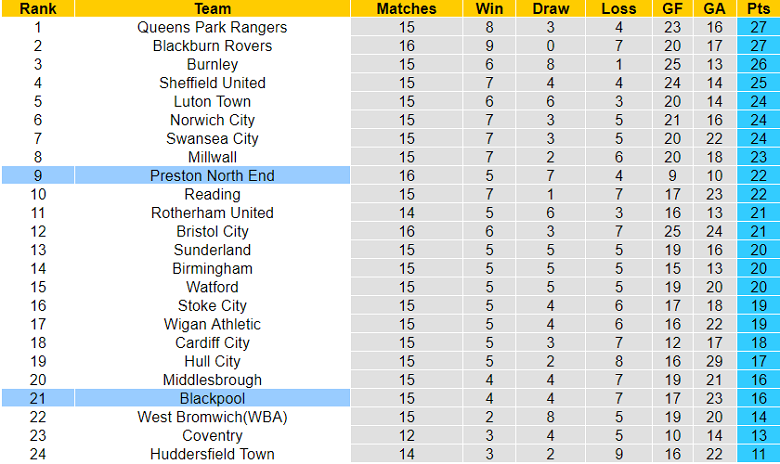Click the Draw column header

point(551,9)
